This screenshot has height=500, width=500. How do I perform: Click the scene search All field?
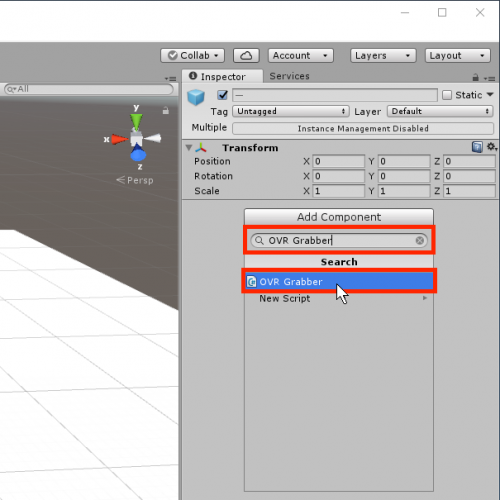pos(89,89)
